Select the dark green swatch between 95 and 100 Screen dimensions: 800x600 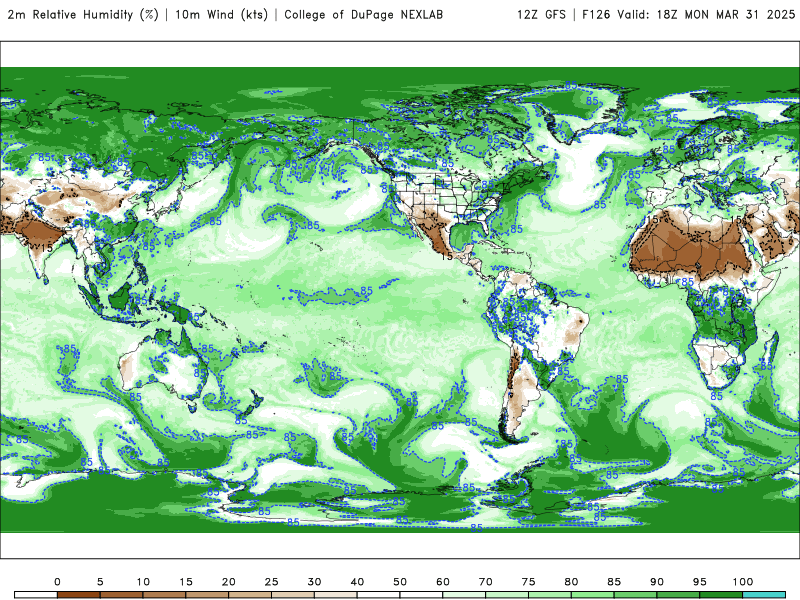(x=721, y=595)
